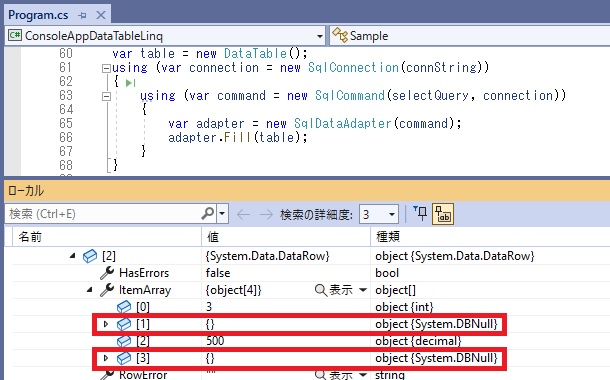
Task: Click the cube icon of ItemArray [1]
Action: coord(124,324)
